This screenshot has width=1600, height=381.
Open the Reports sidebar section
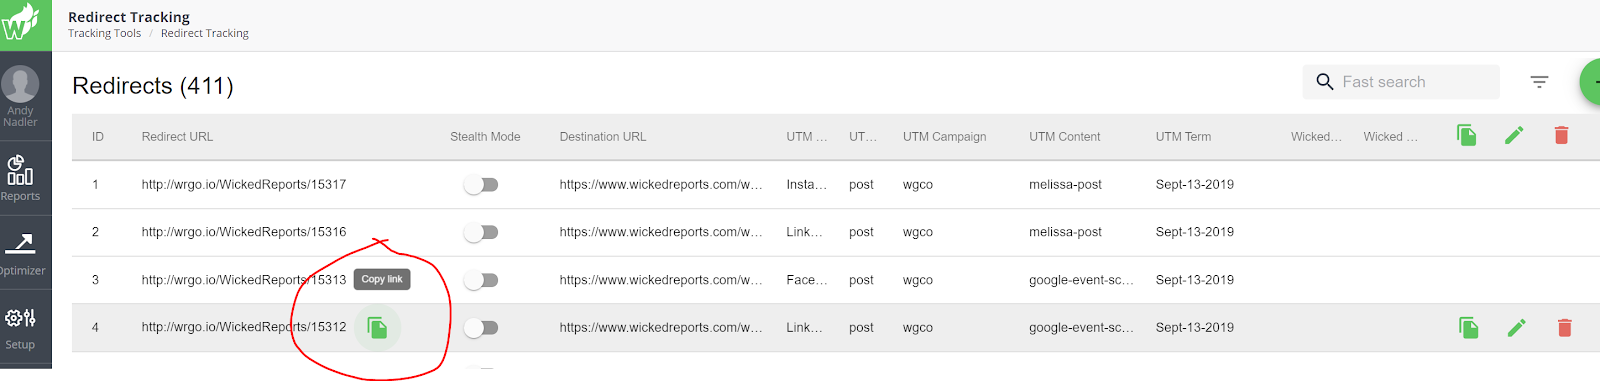(20, 179)
